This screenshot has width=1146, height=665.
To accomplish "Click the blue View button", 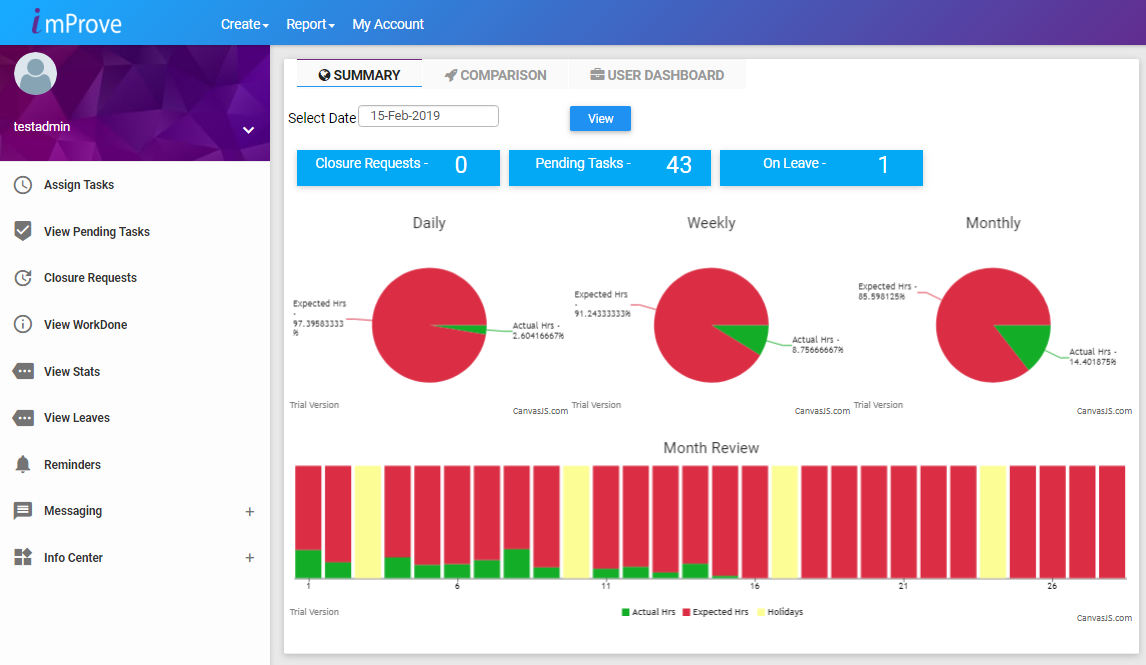I will [x=600, y=118].
